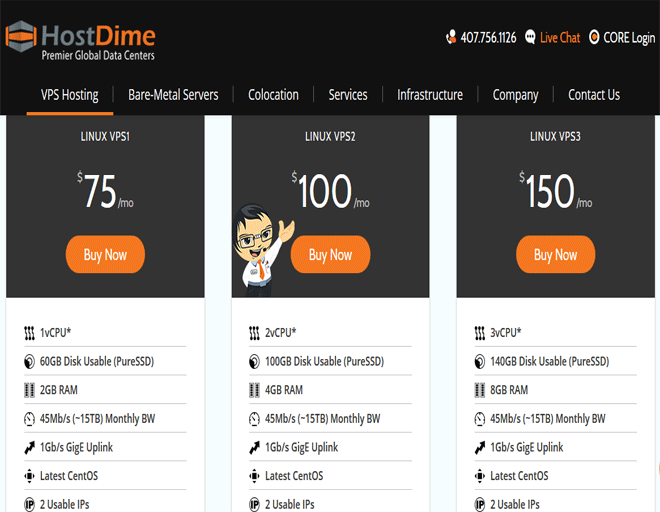Click the HostDime logo
The height and width of the screenshot is (512, 660).
80,41
